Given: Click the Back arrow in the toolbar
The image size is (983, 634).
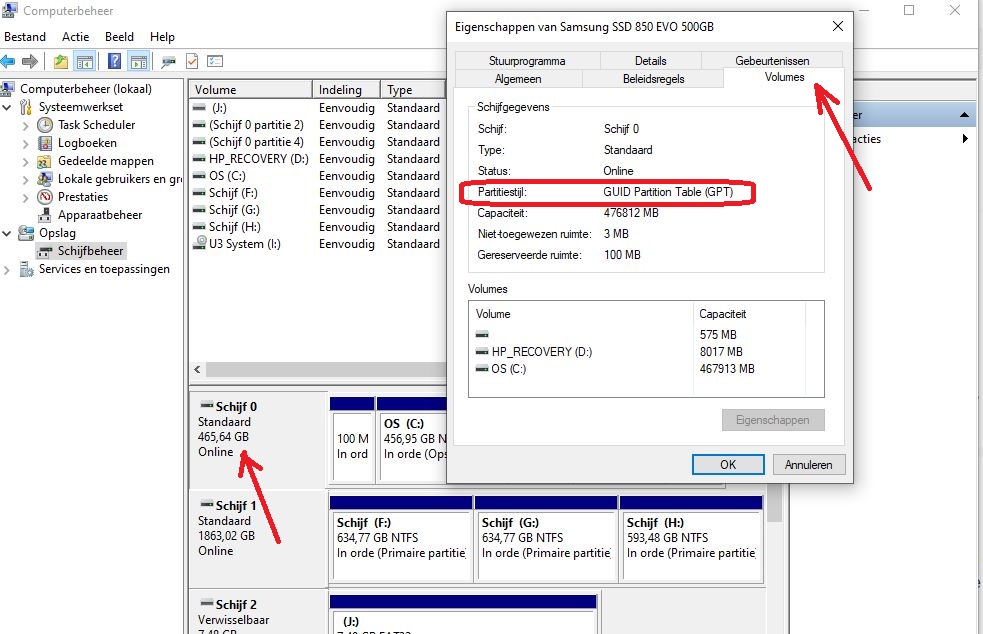Looking at the screenshot, I should click(x=9, y=62).
